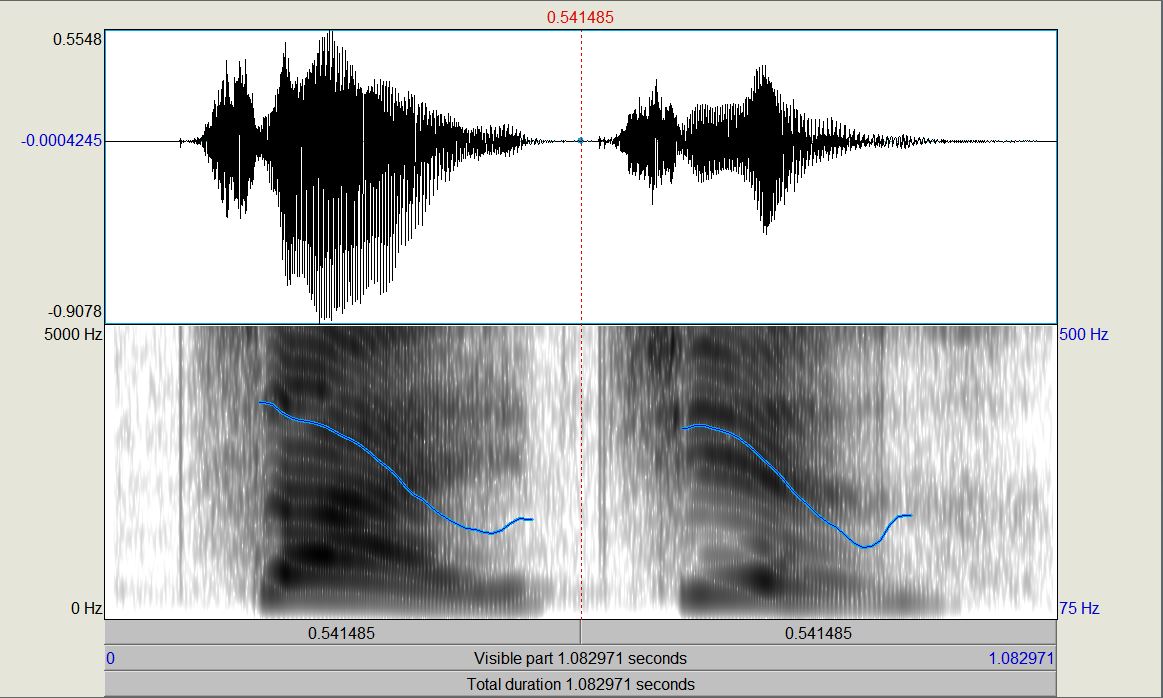
Task: Click the first blue pitch contour's starting point
Action: pyautogui.click(x=260, y=402)
